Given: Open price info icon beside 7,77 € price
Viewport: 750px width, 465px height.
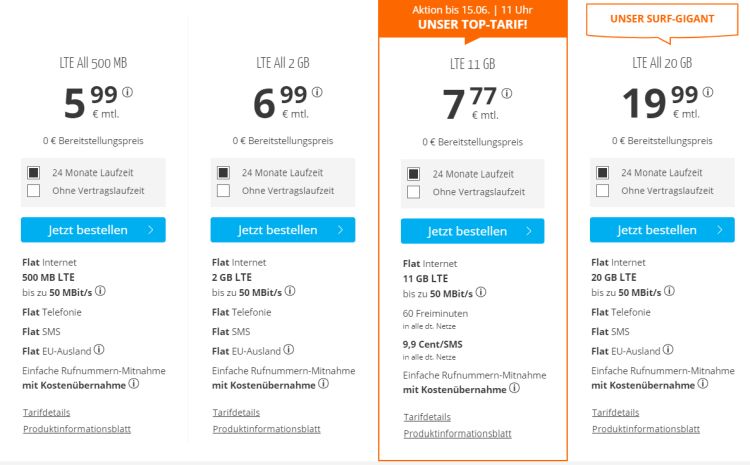Looking at the screenshot, I should click(x=507, y=93).
